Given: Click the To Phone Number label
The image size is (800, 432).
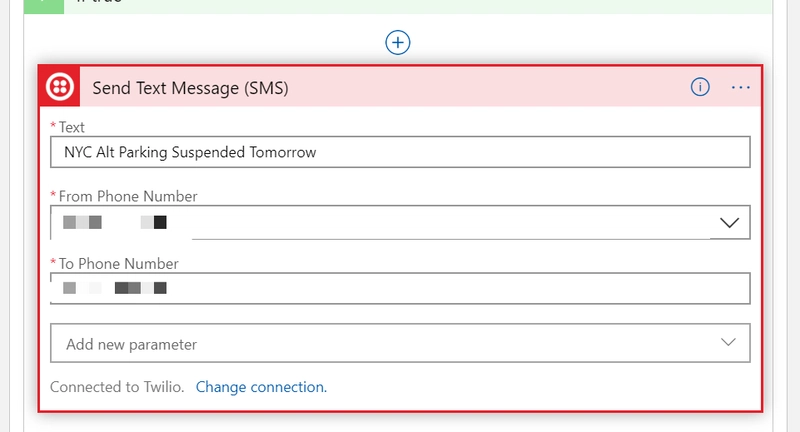Looking at the screenshot, I should point(118,264).
